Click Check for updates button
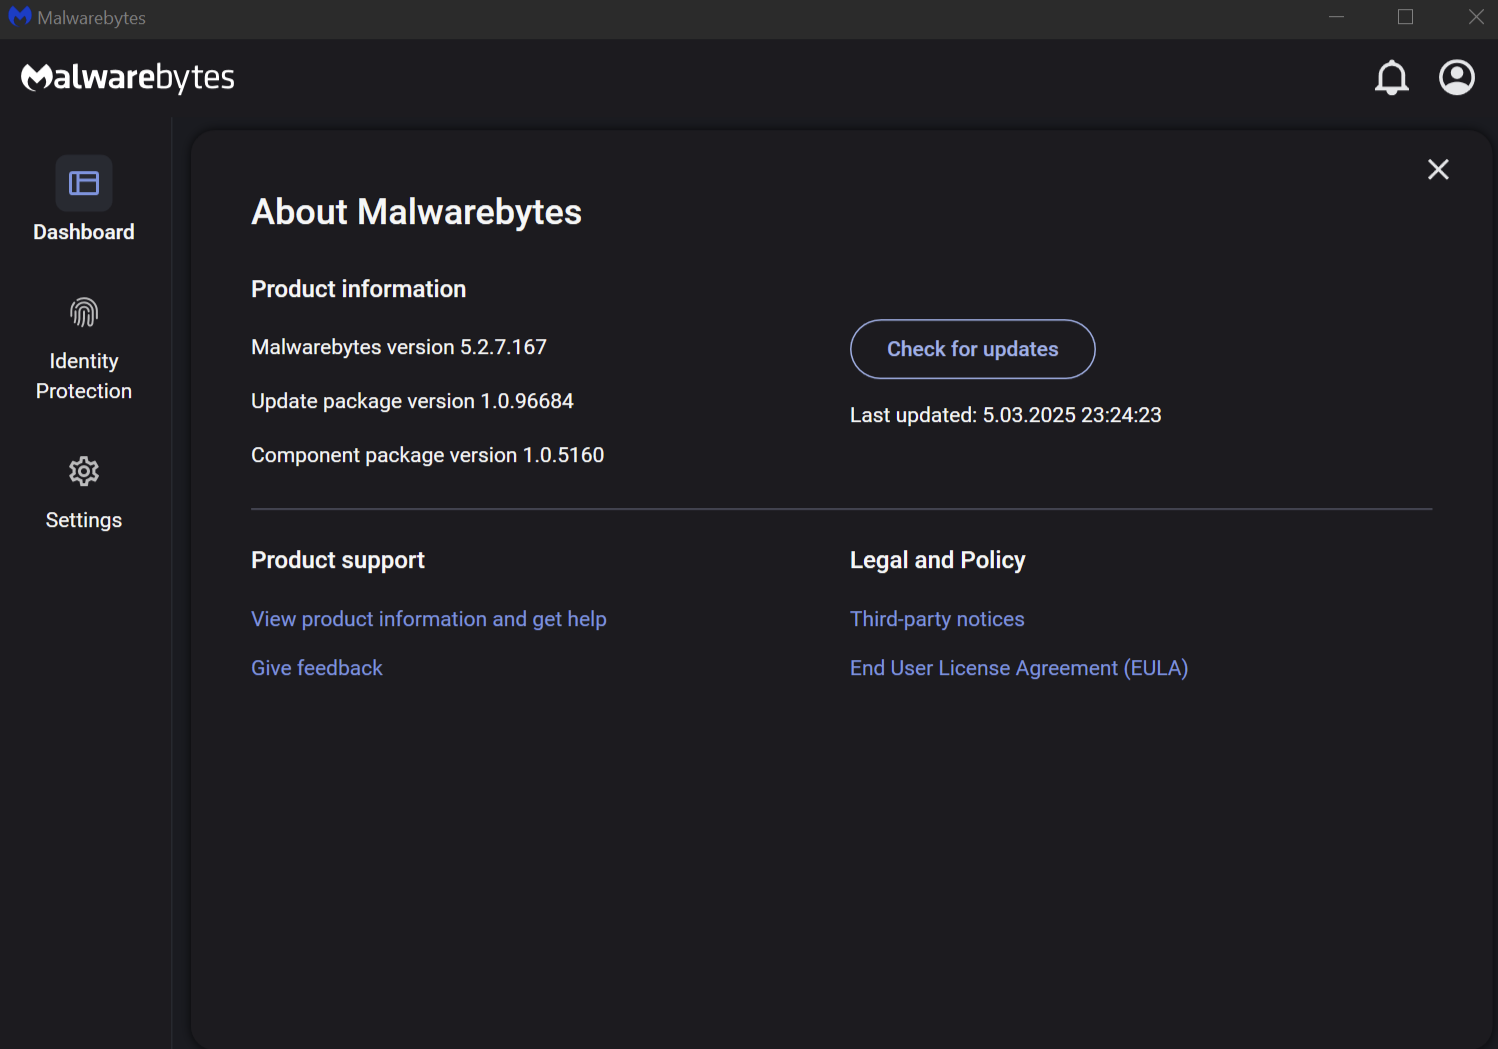The image size is (1498, 1049). tap(972, 349)
